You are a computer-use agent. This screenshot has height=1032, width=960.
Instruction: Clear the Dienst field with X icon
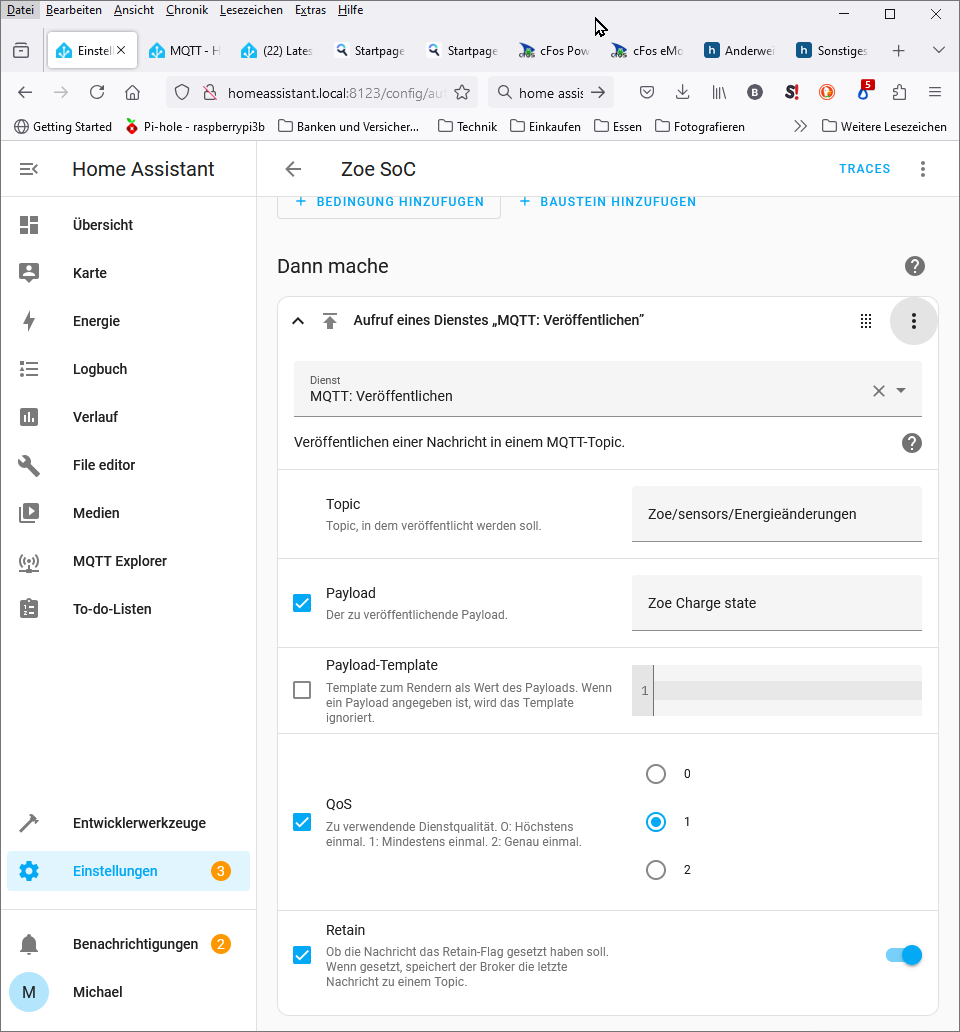point(879,391)
